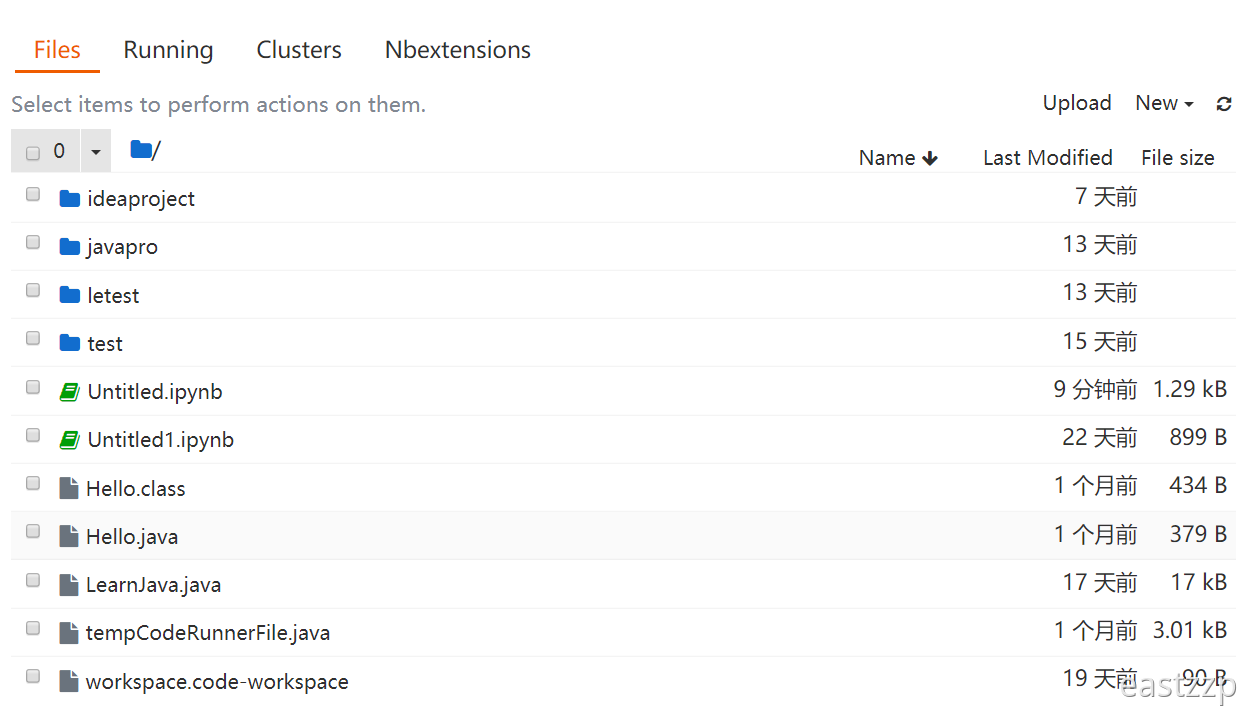Image resolution: width=1246 pixels, height=715 pixels.
Task: Click the Hello.class file icon
Action: (68, 488)
